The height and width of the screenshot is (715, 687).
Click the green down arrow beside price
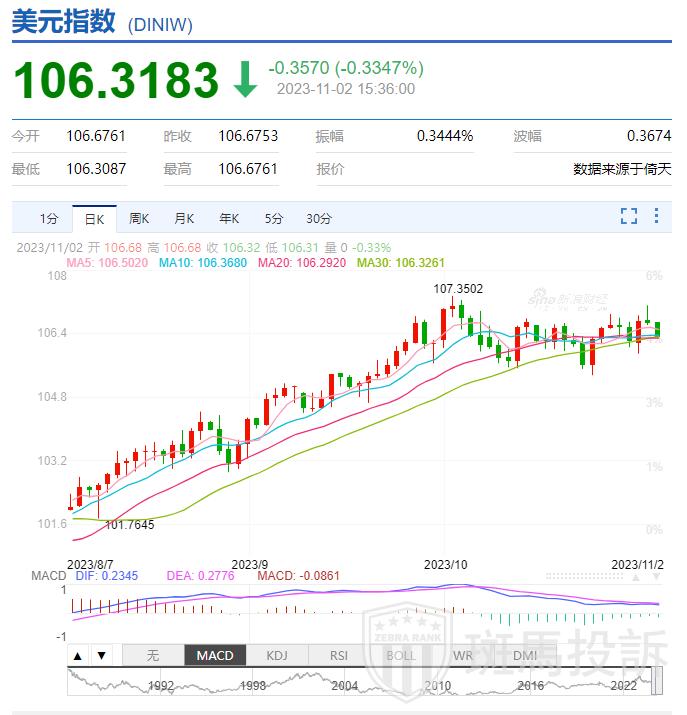click(x=245, y=80)
